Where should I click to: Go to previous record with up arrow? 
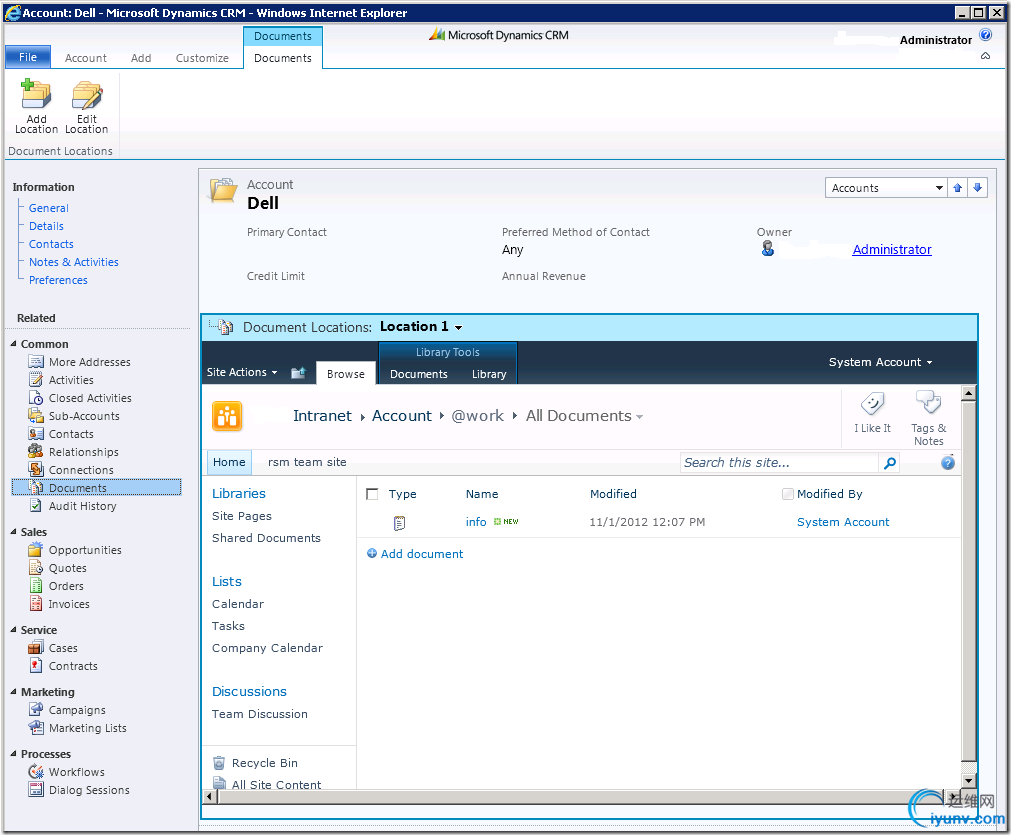click(x=957, y=188)
